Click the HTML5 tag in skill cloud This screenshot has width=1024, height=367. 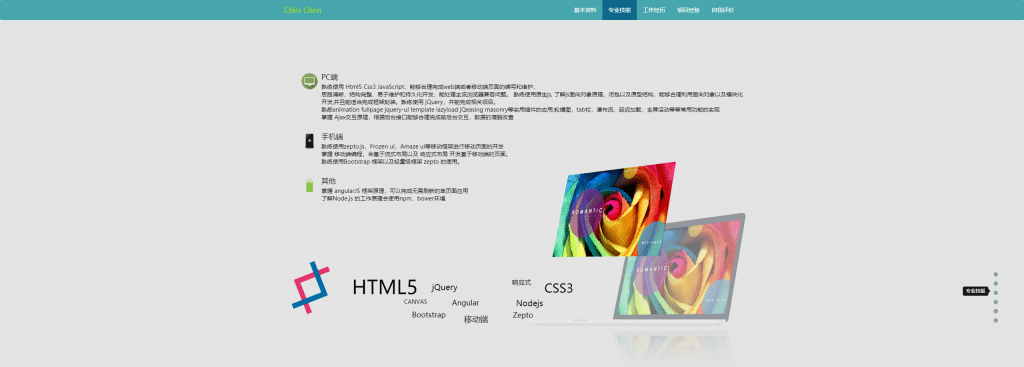(x=385, y=287)
